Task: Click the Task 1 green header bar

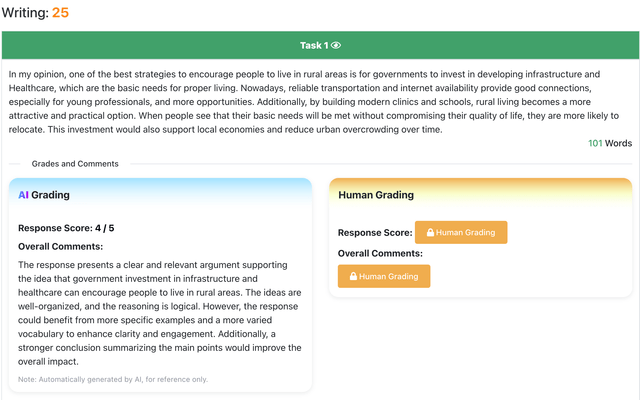Action: 200,46
